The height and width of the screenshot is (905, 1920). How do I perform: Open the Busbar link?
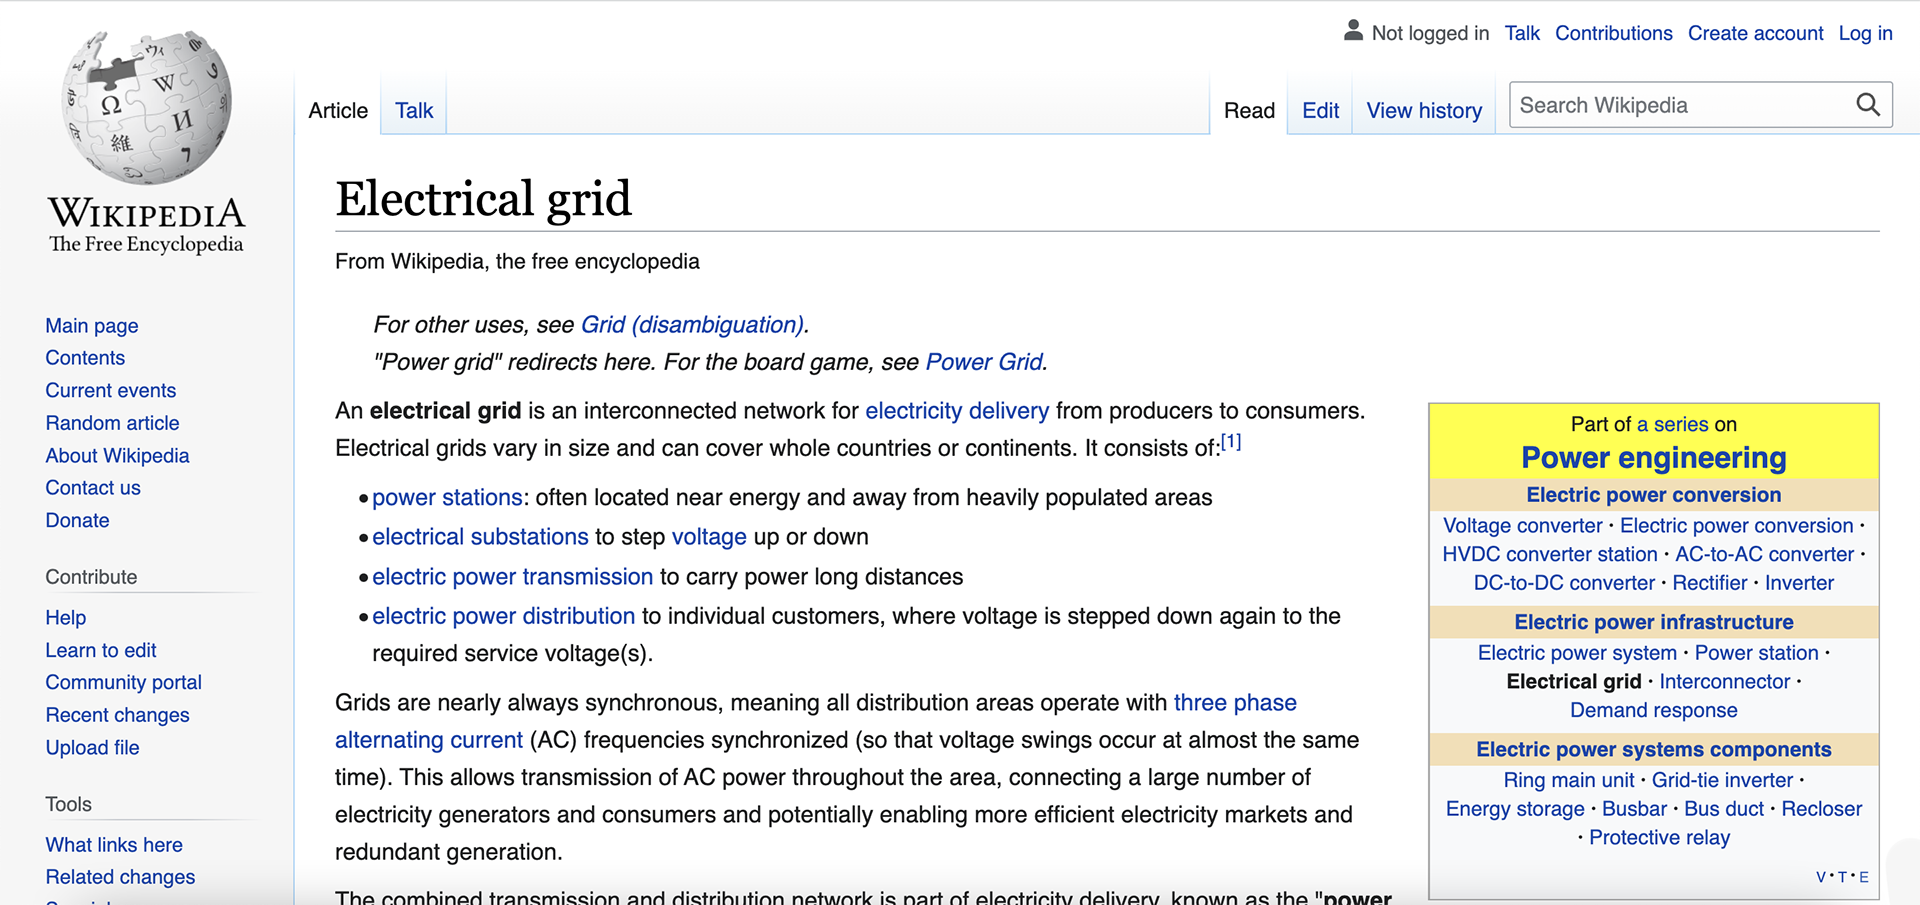pos(1634,809)
